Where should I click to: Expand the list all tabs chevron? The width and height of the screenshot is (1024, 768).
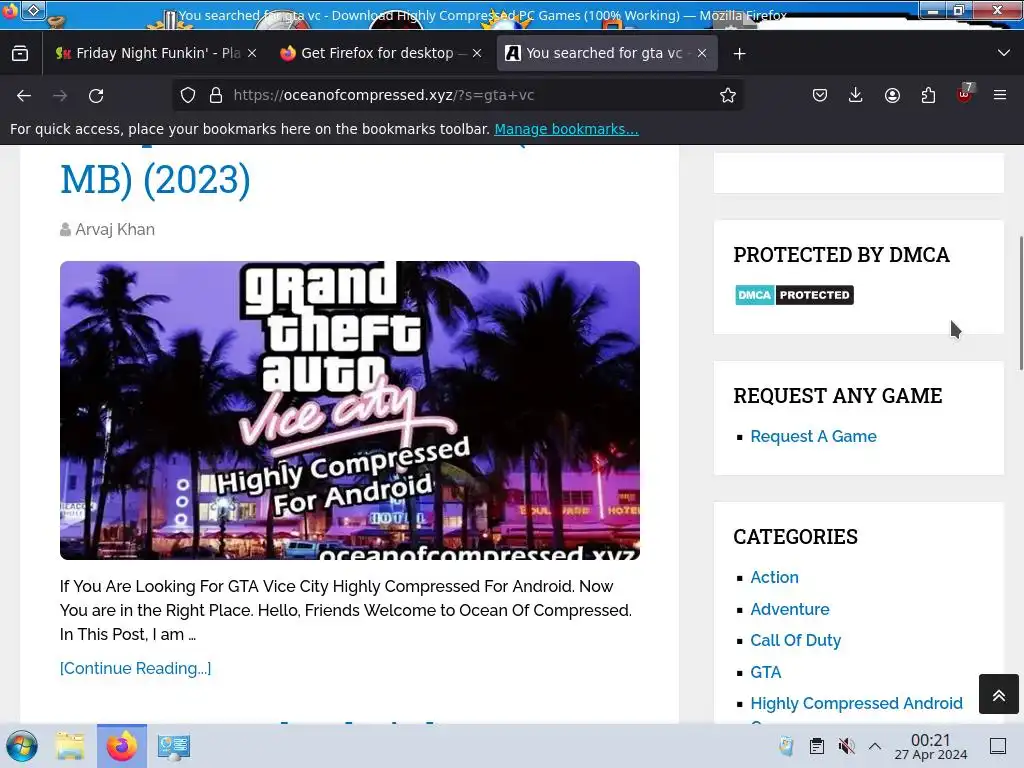(x=1004, y=53)
